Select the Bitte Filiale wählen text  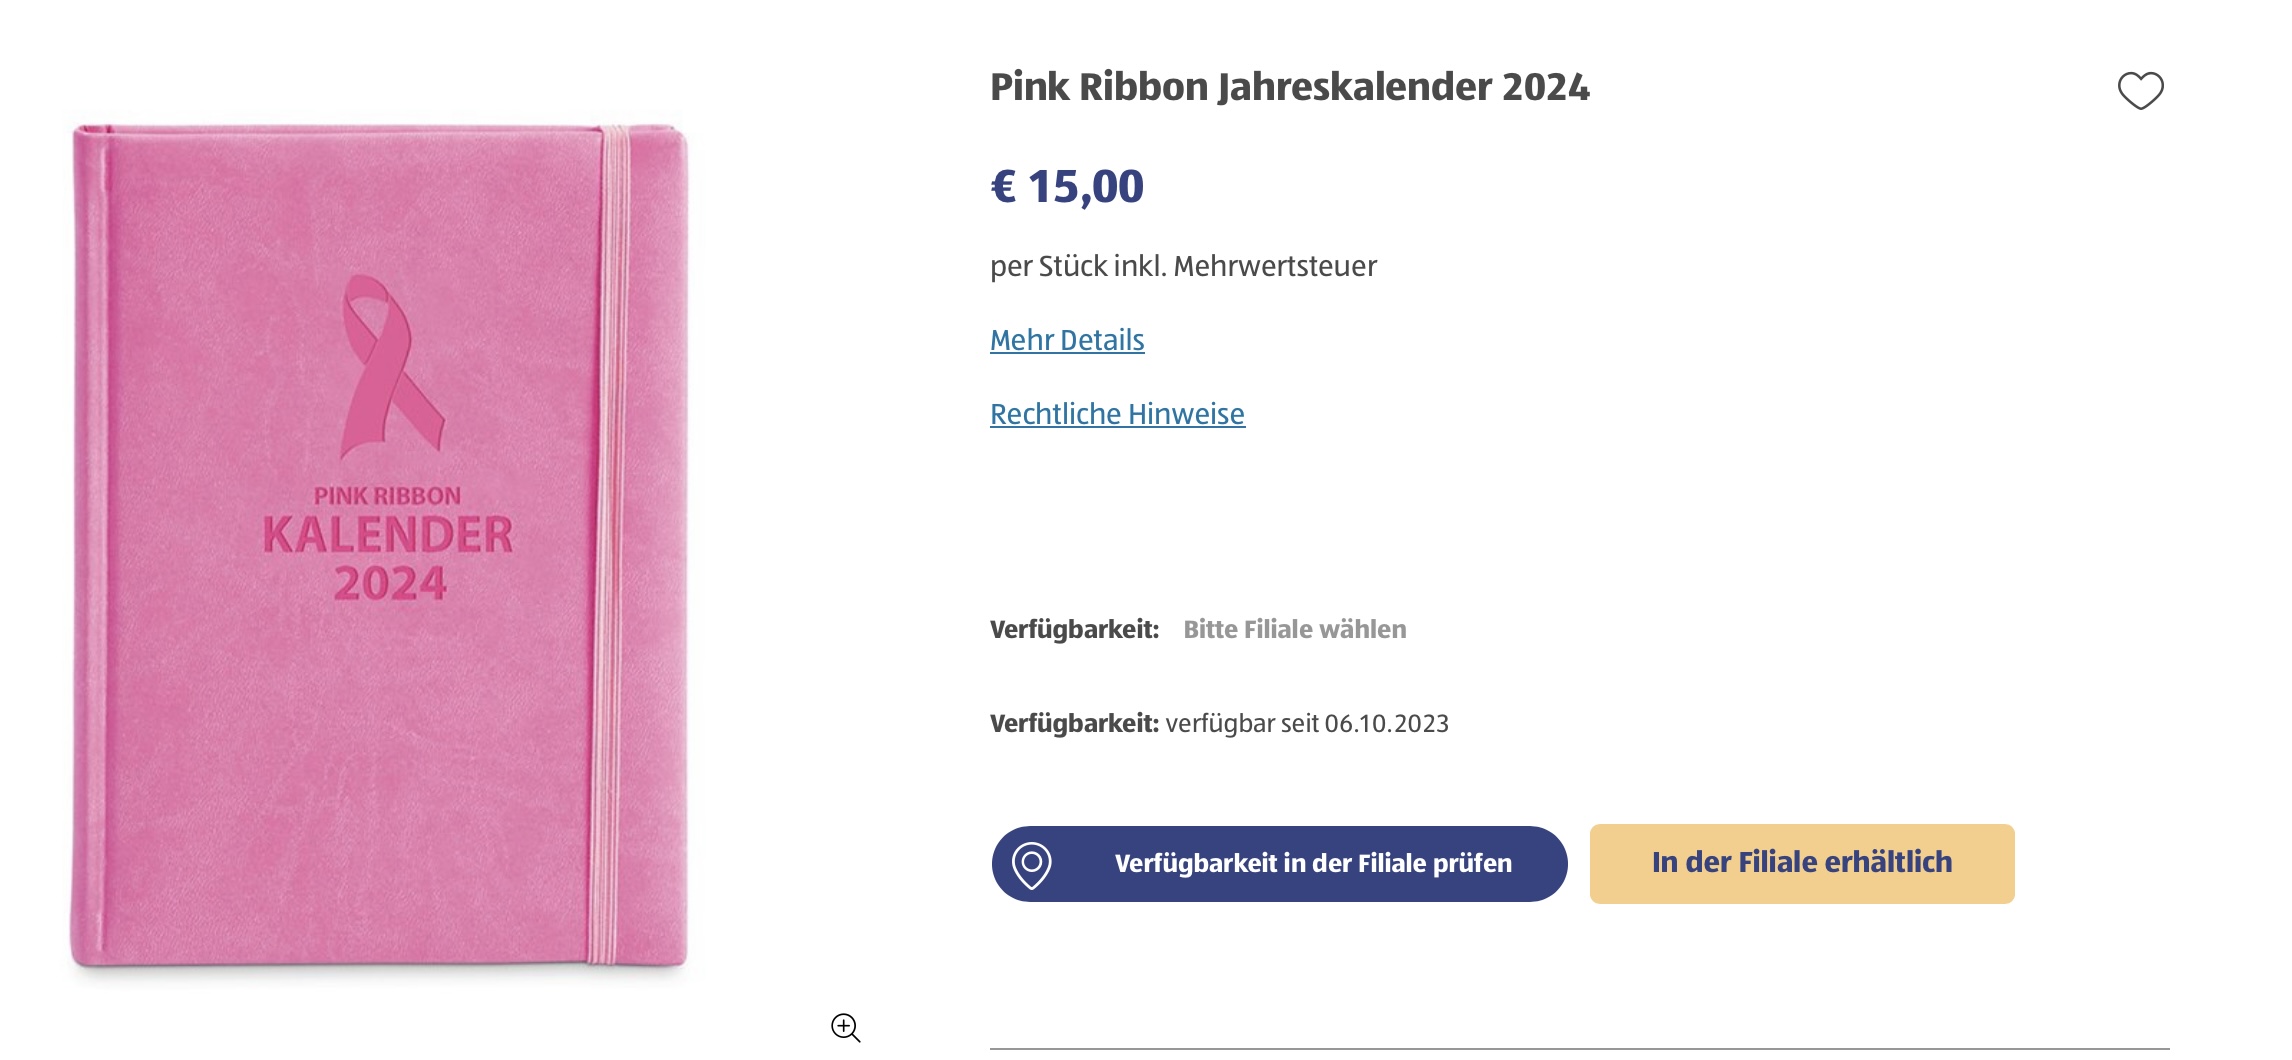coord(1294,629)
